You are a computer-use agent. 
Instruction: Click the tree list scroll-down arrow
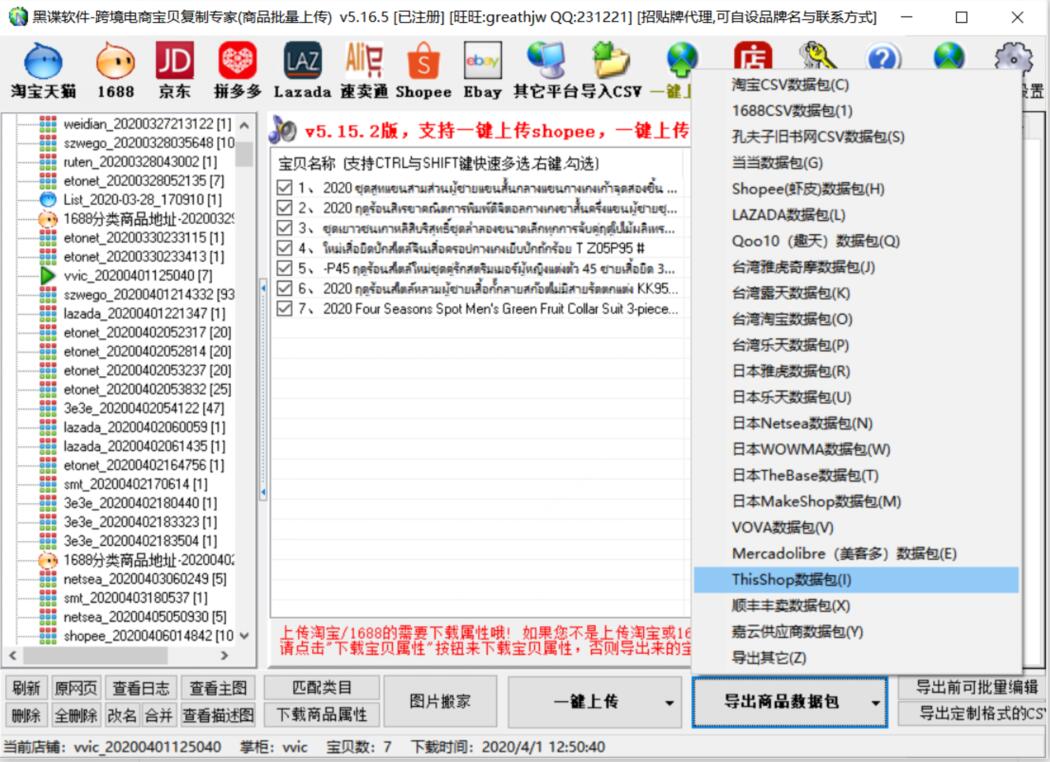click(x=244, y=635)
